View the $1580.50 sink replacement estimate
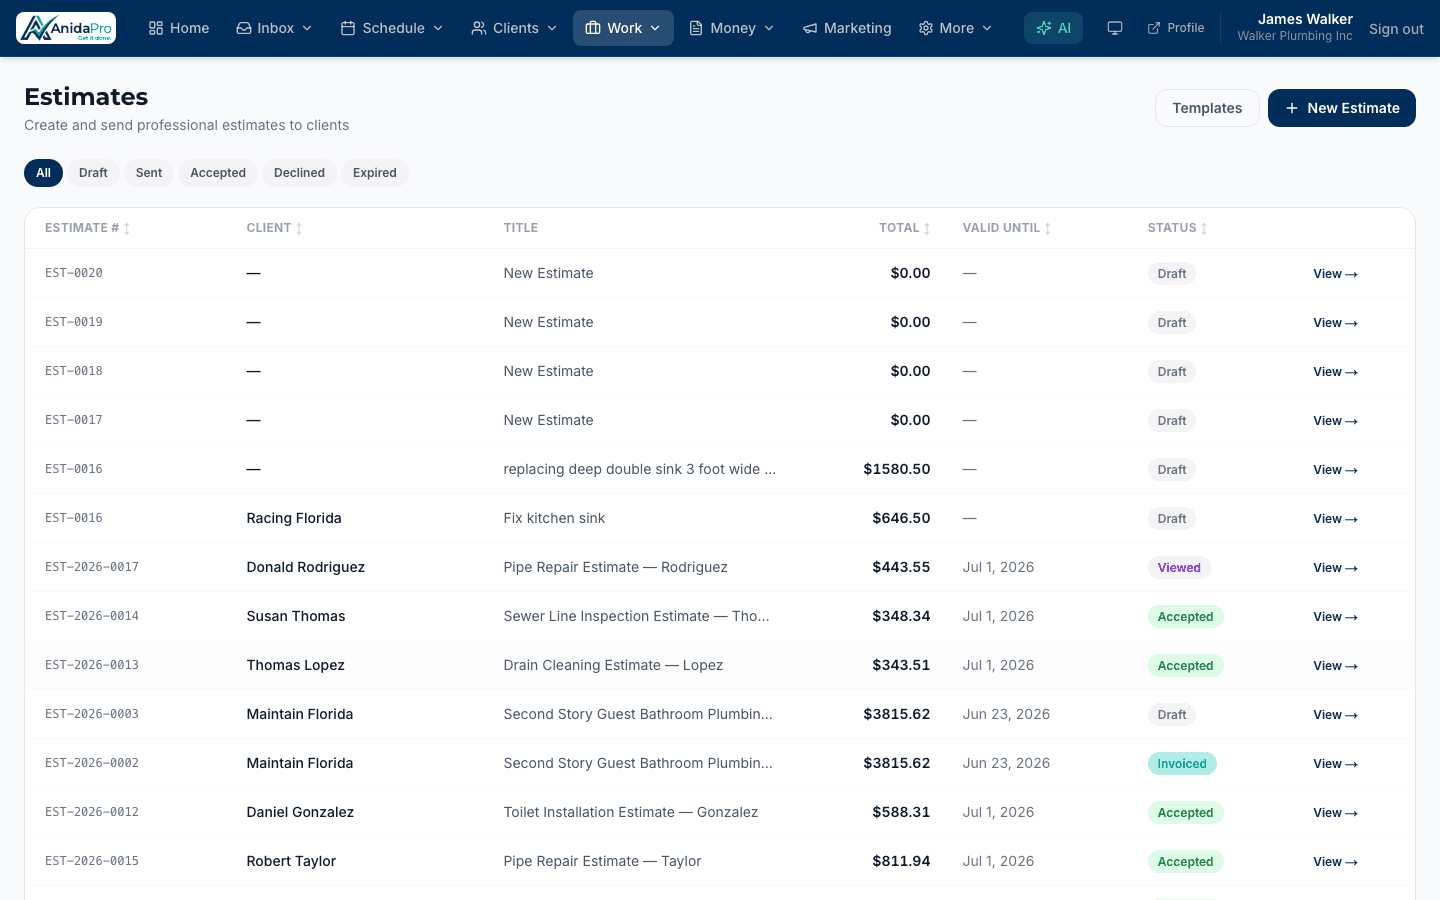The width and height of the screenshot is (1440, 900). pyautogui.click(x=1335, y=470)
